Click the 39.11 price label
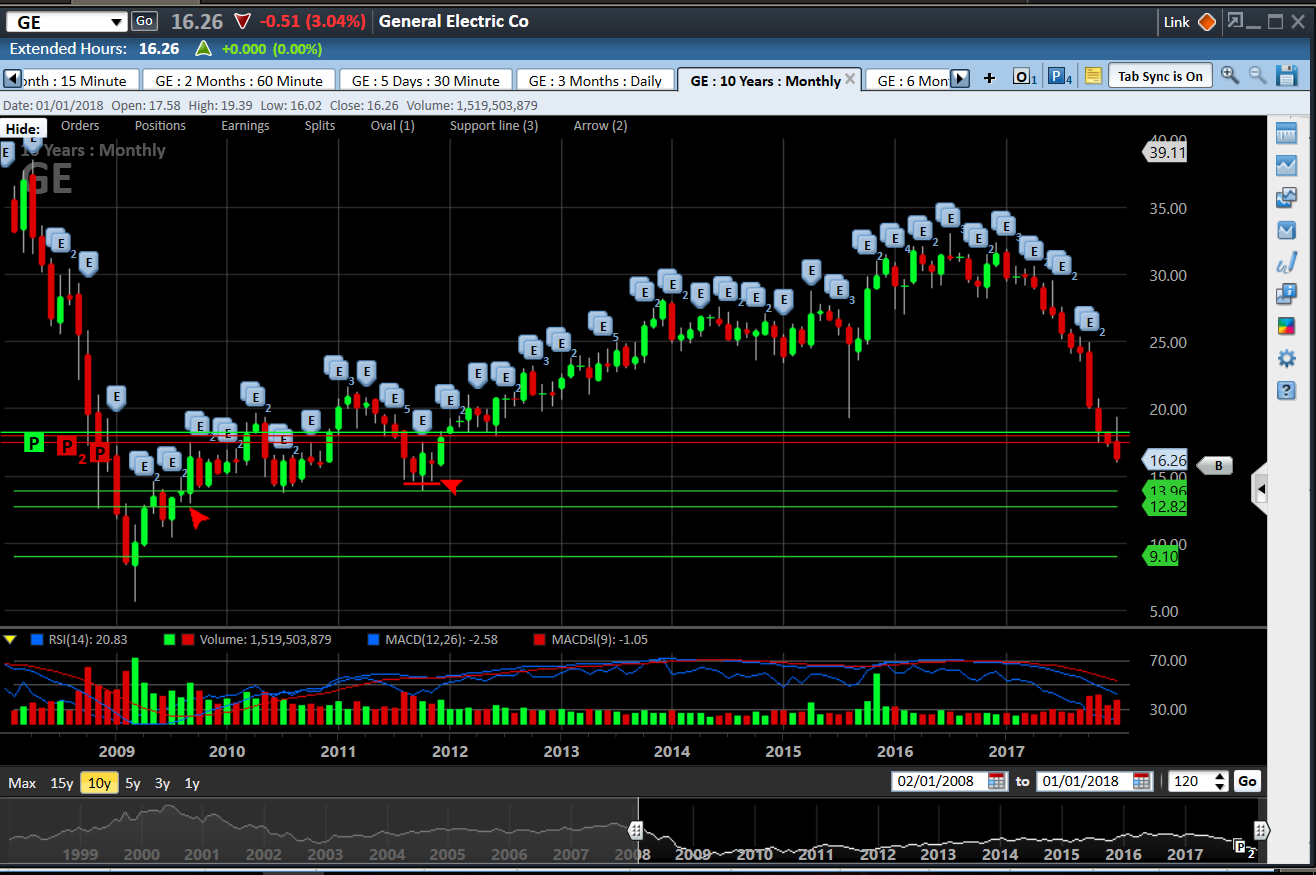 click(x=1164, y=152)
